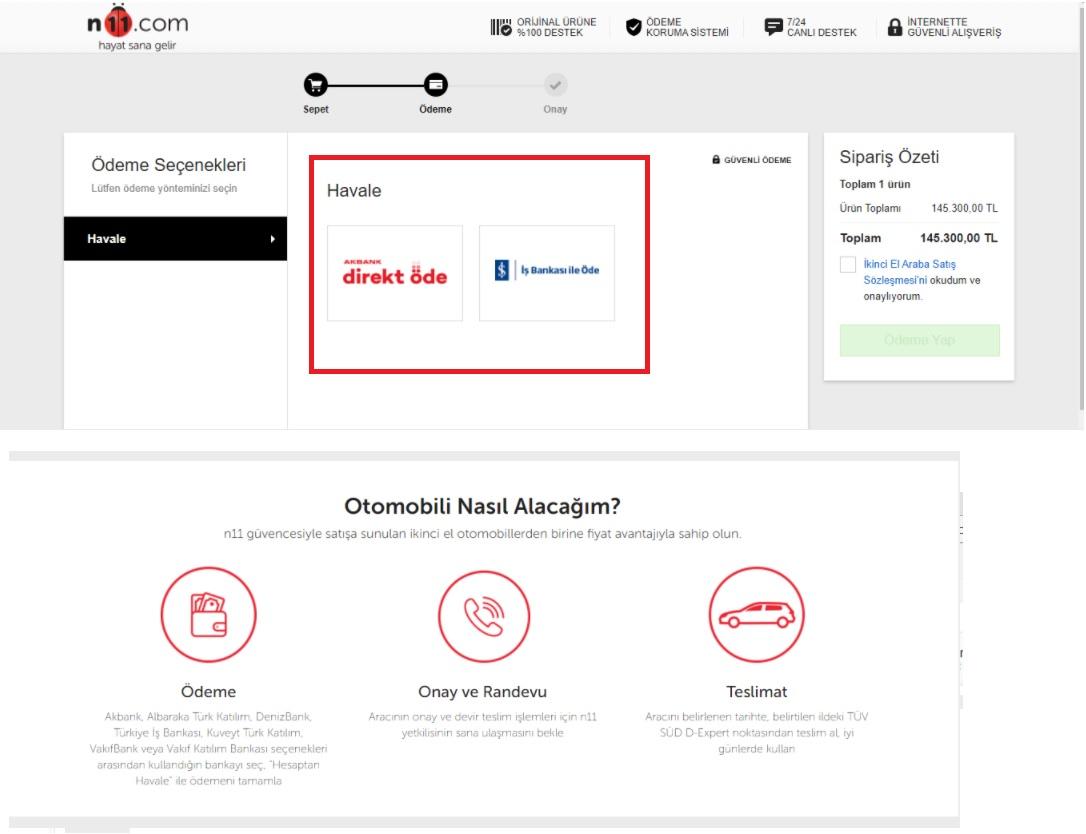Click the Ödeme title under the wallet icon
Screen dimensions: 1086x834
click(x=208, y=691)
